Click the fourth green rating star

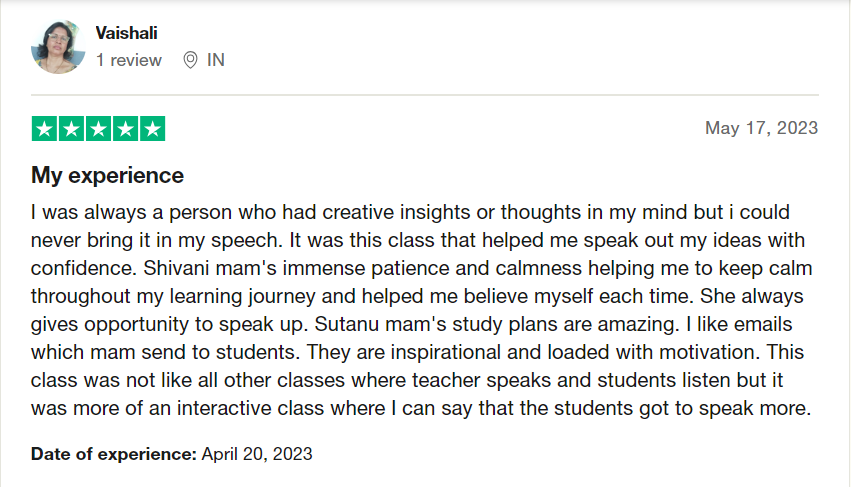[125, 128]
